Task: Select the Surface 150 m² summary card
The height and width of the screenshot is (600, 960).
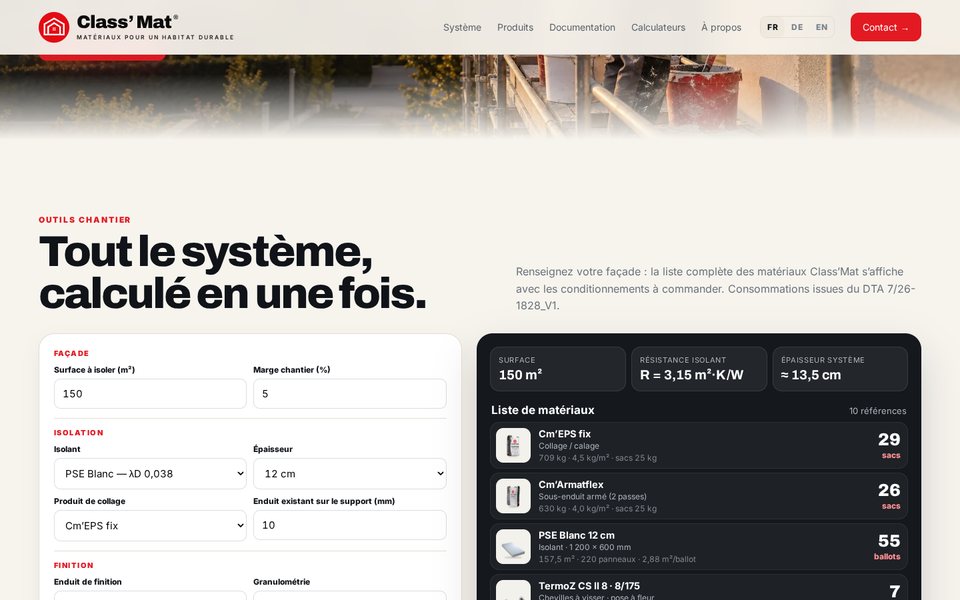Action: click(558, 369)
